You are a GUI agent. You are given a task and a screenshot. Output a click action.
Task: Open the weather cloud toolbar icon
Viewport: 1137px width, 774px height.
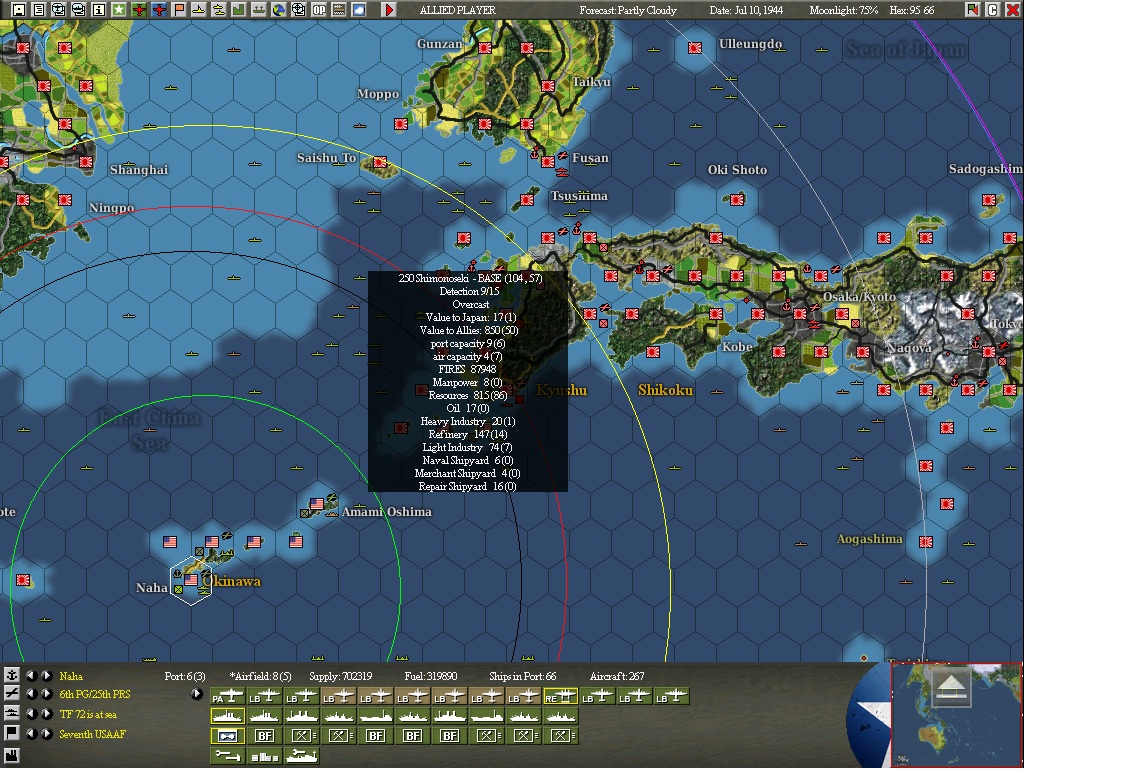358,10
